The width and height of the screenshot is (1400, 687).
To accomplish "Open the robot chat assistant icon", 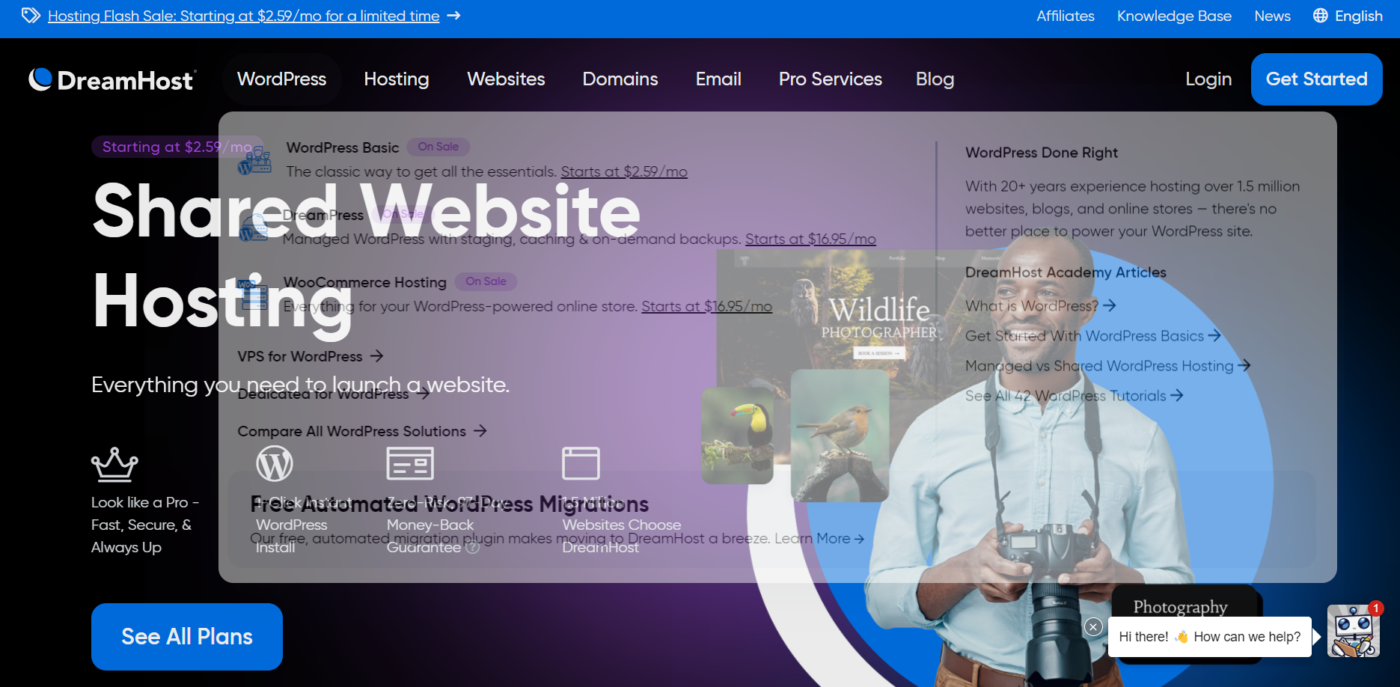I will coord(1353,631).
